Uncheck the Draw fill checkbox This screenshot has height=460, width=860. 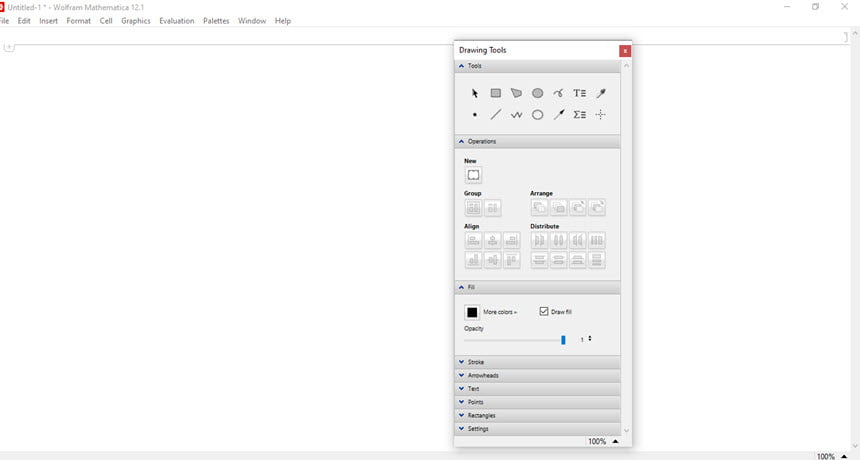tap(544, 311)
